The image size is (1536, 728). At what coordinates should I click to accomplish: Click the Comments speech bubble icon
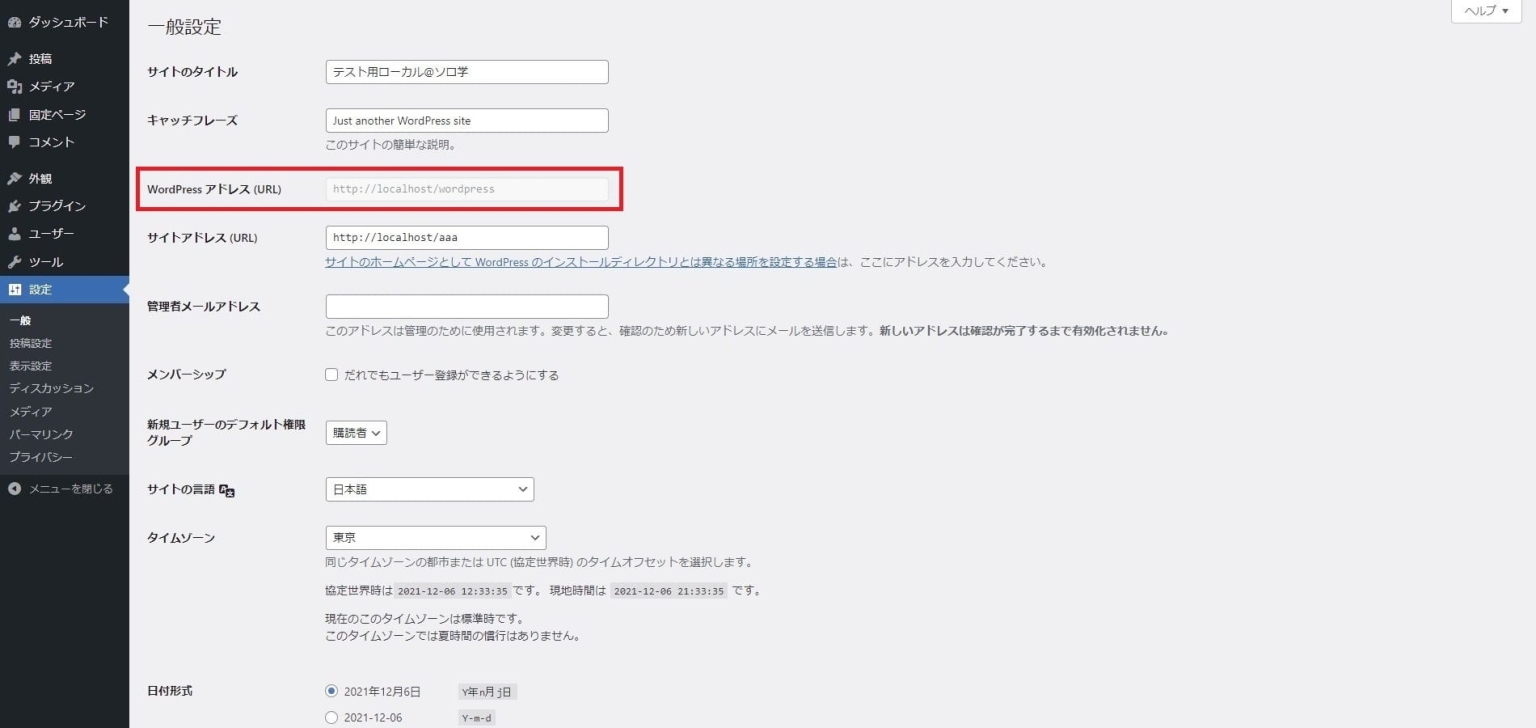(14, 142)
